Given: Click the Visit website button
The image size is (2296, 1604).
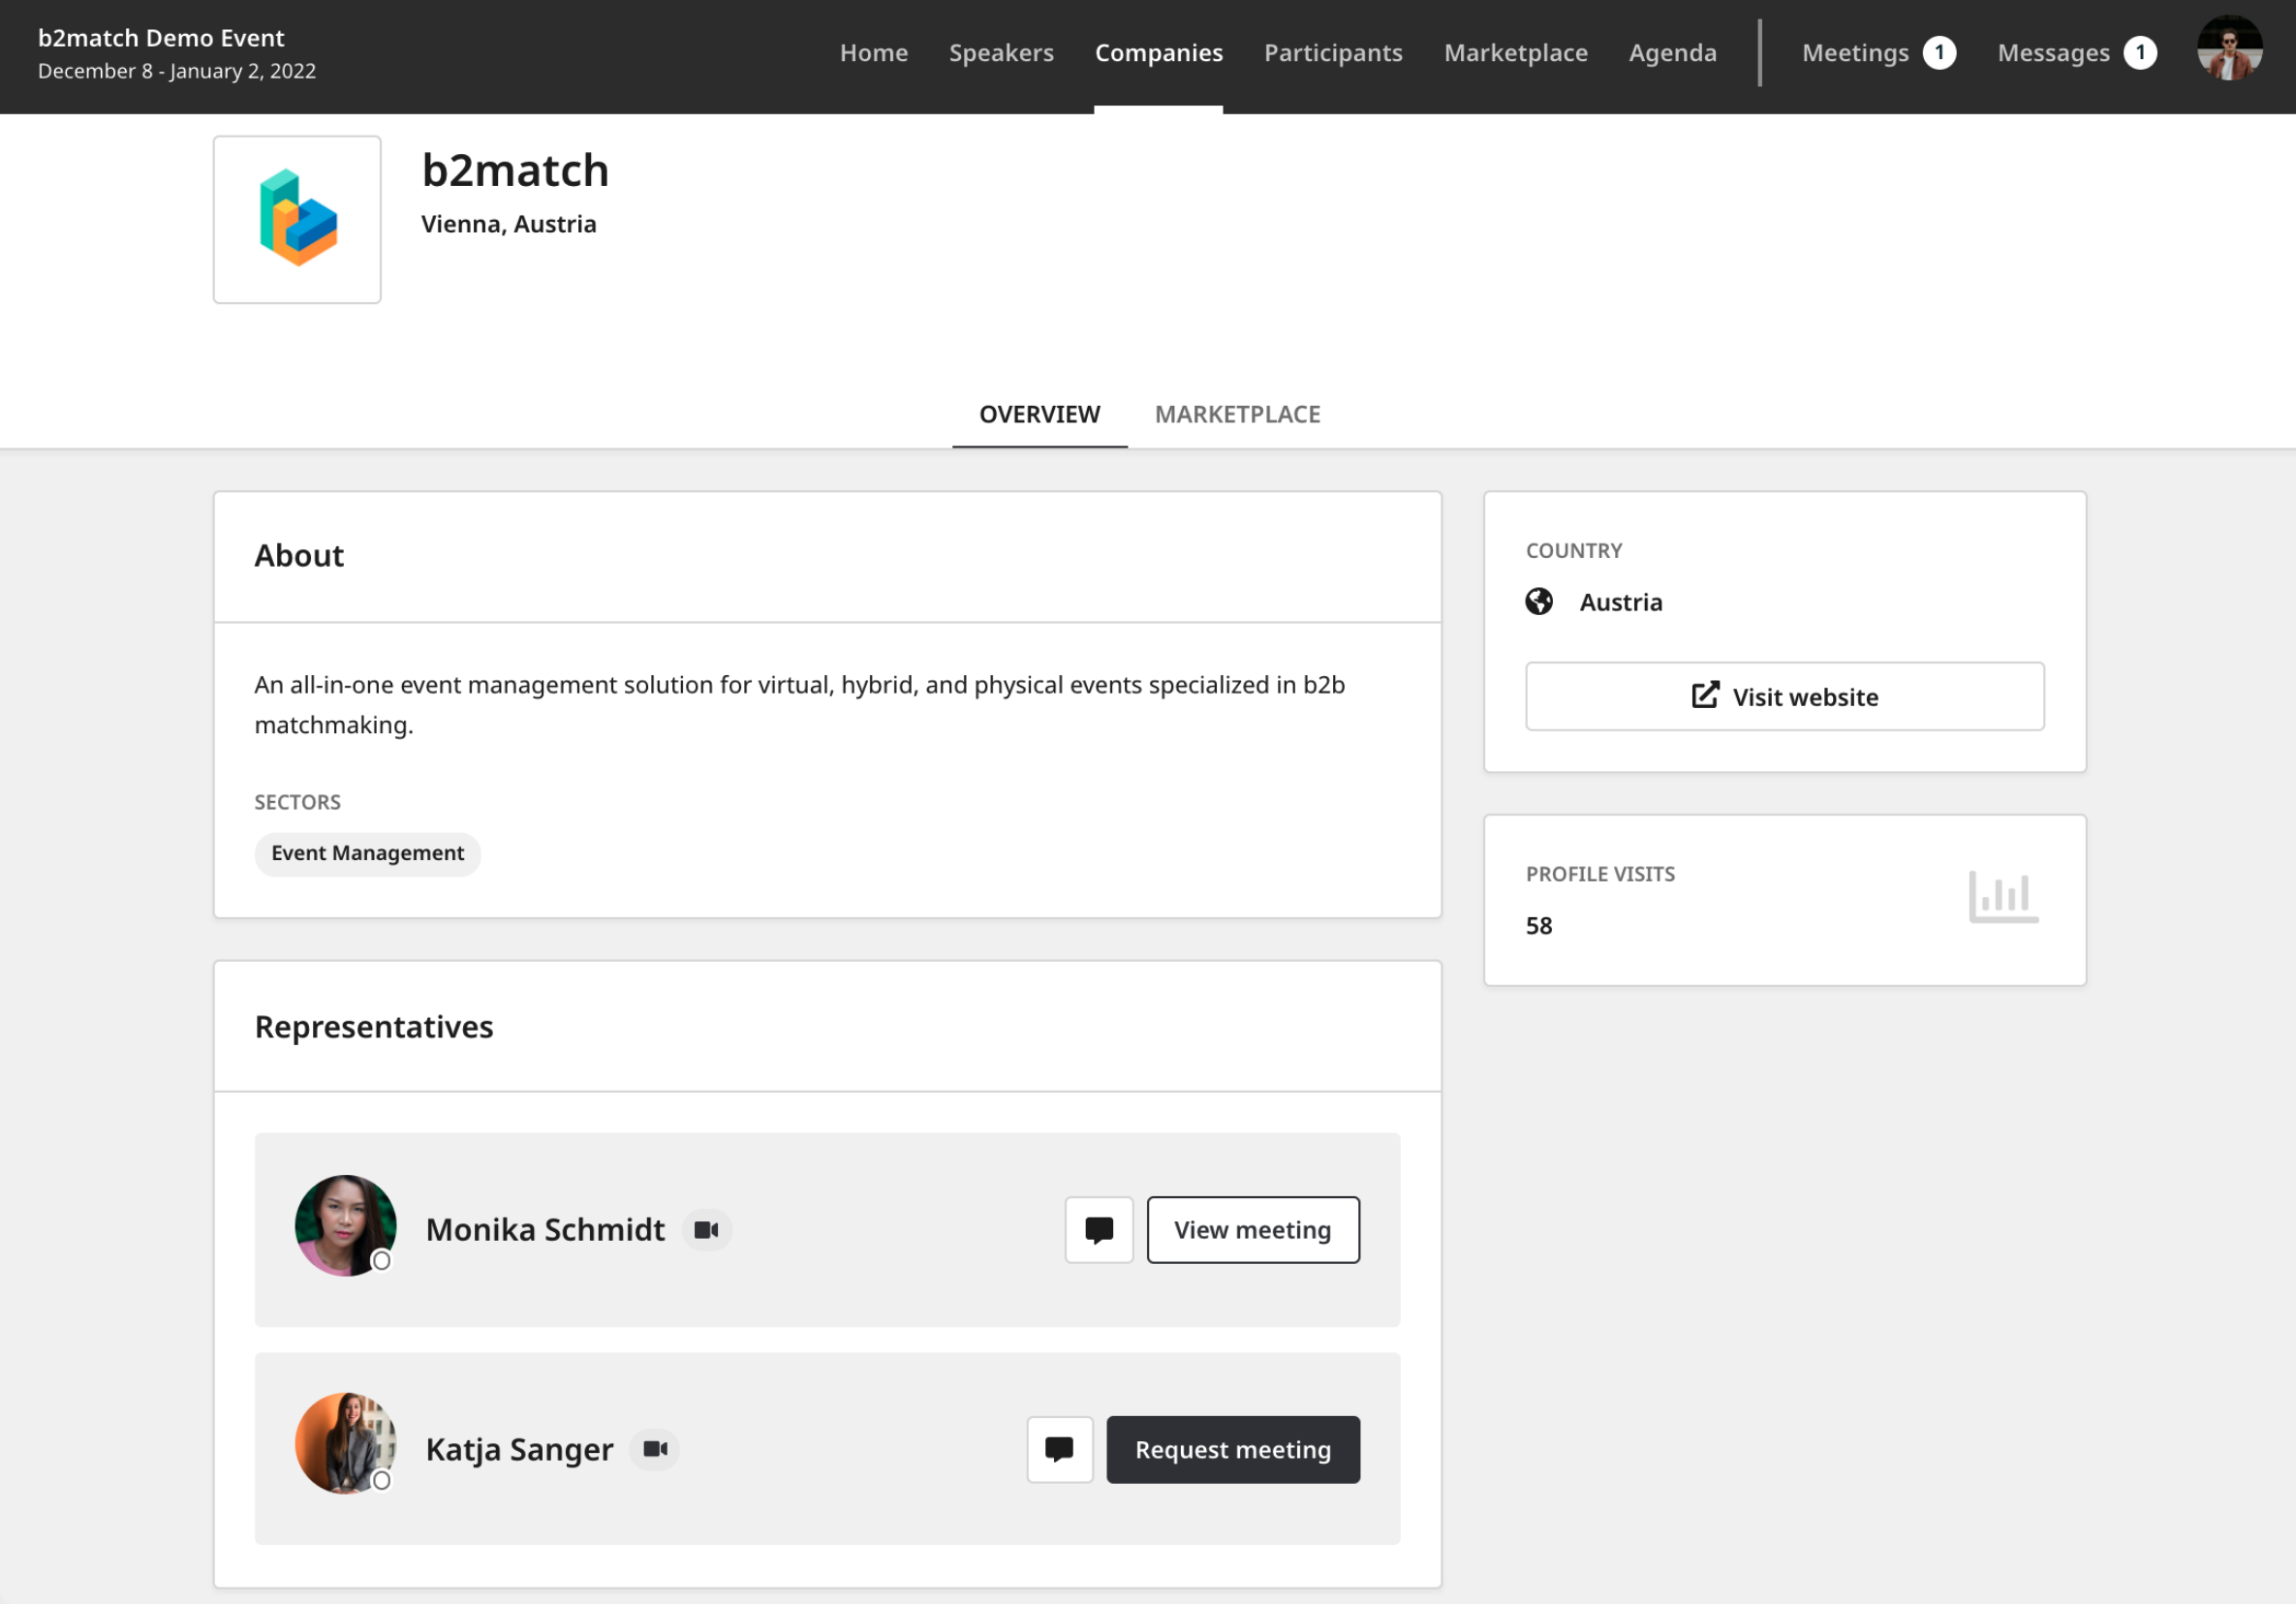Looking at the screenshot, I should (x=1784, y=696).
